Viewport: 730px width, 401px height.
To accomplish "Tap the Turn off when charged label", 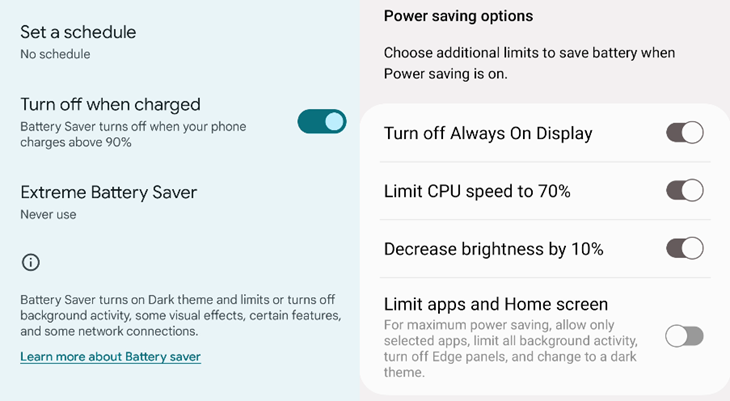I will [110, 104].
